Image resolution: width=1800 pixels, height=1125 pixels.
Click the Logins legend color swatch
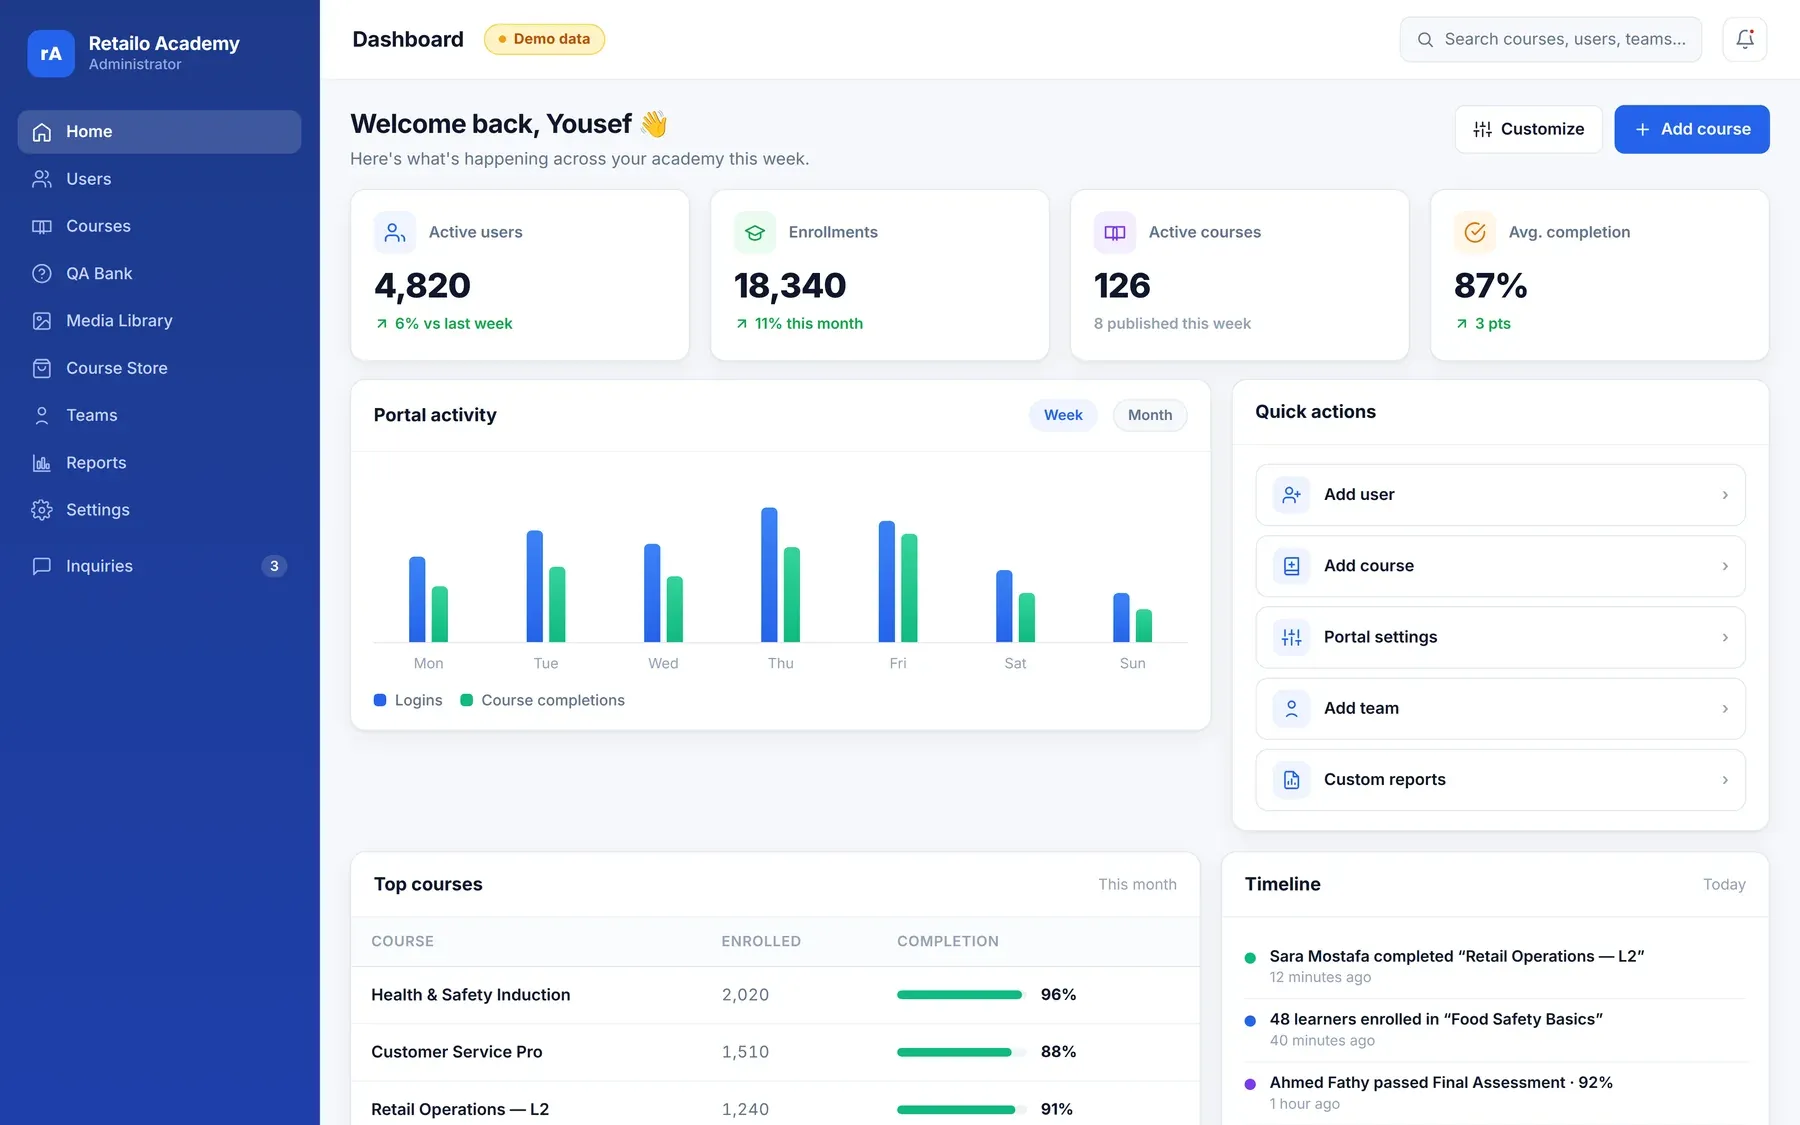click(380, 700)
